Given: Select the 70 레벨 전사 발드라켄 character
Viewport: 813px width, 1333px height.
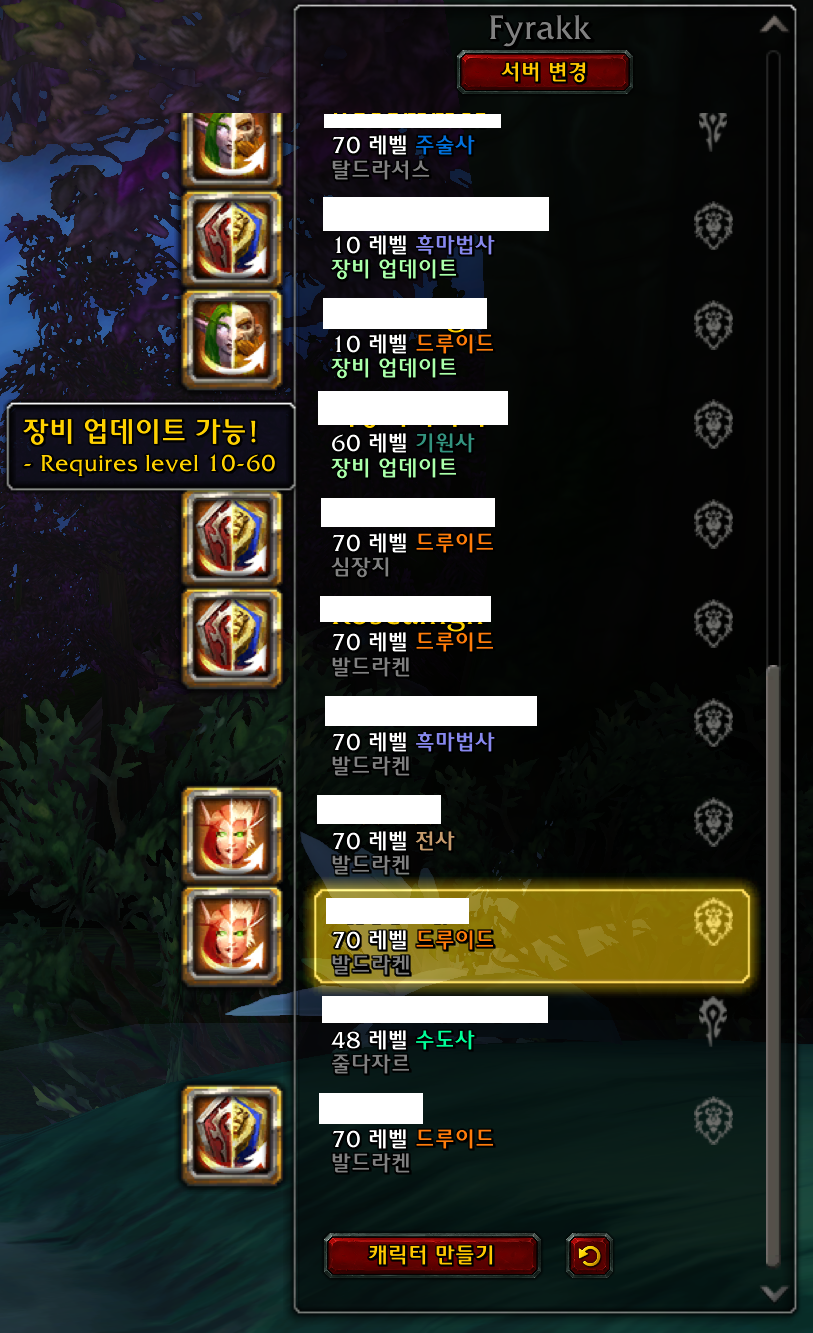Looking at the screenshot, I should pyautogui.click(x=533, y=836).
